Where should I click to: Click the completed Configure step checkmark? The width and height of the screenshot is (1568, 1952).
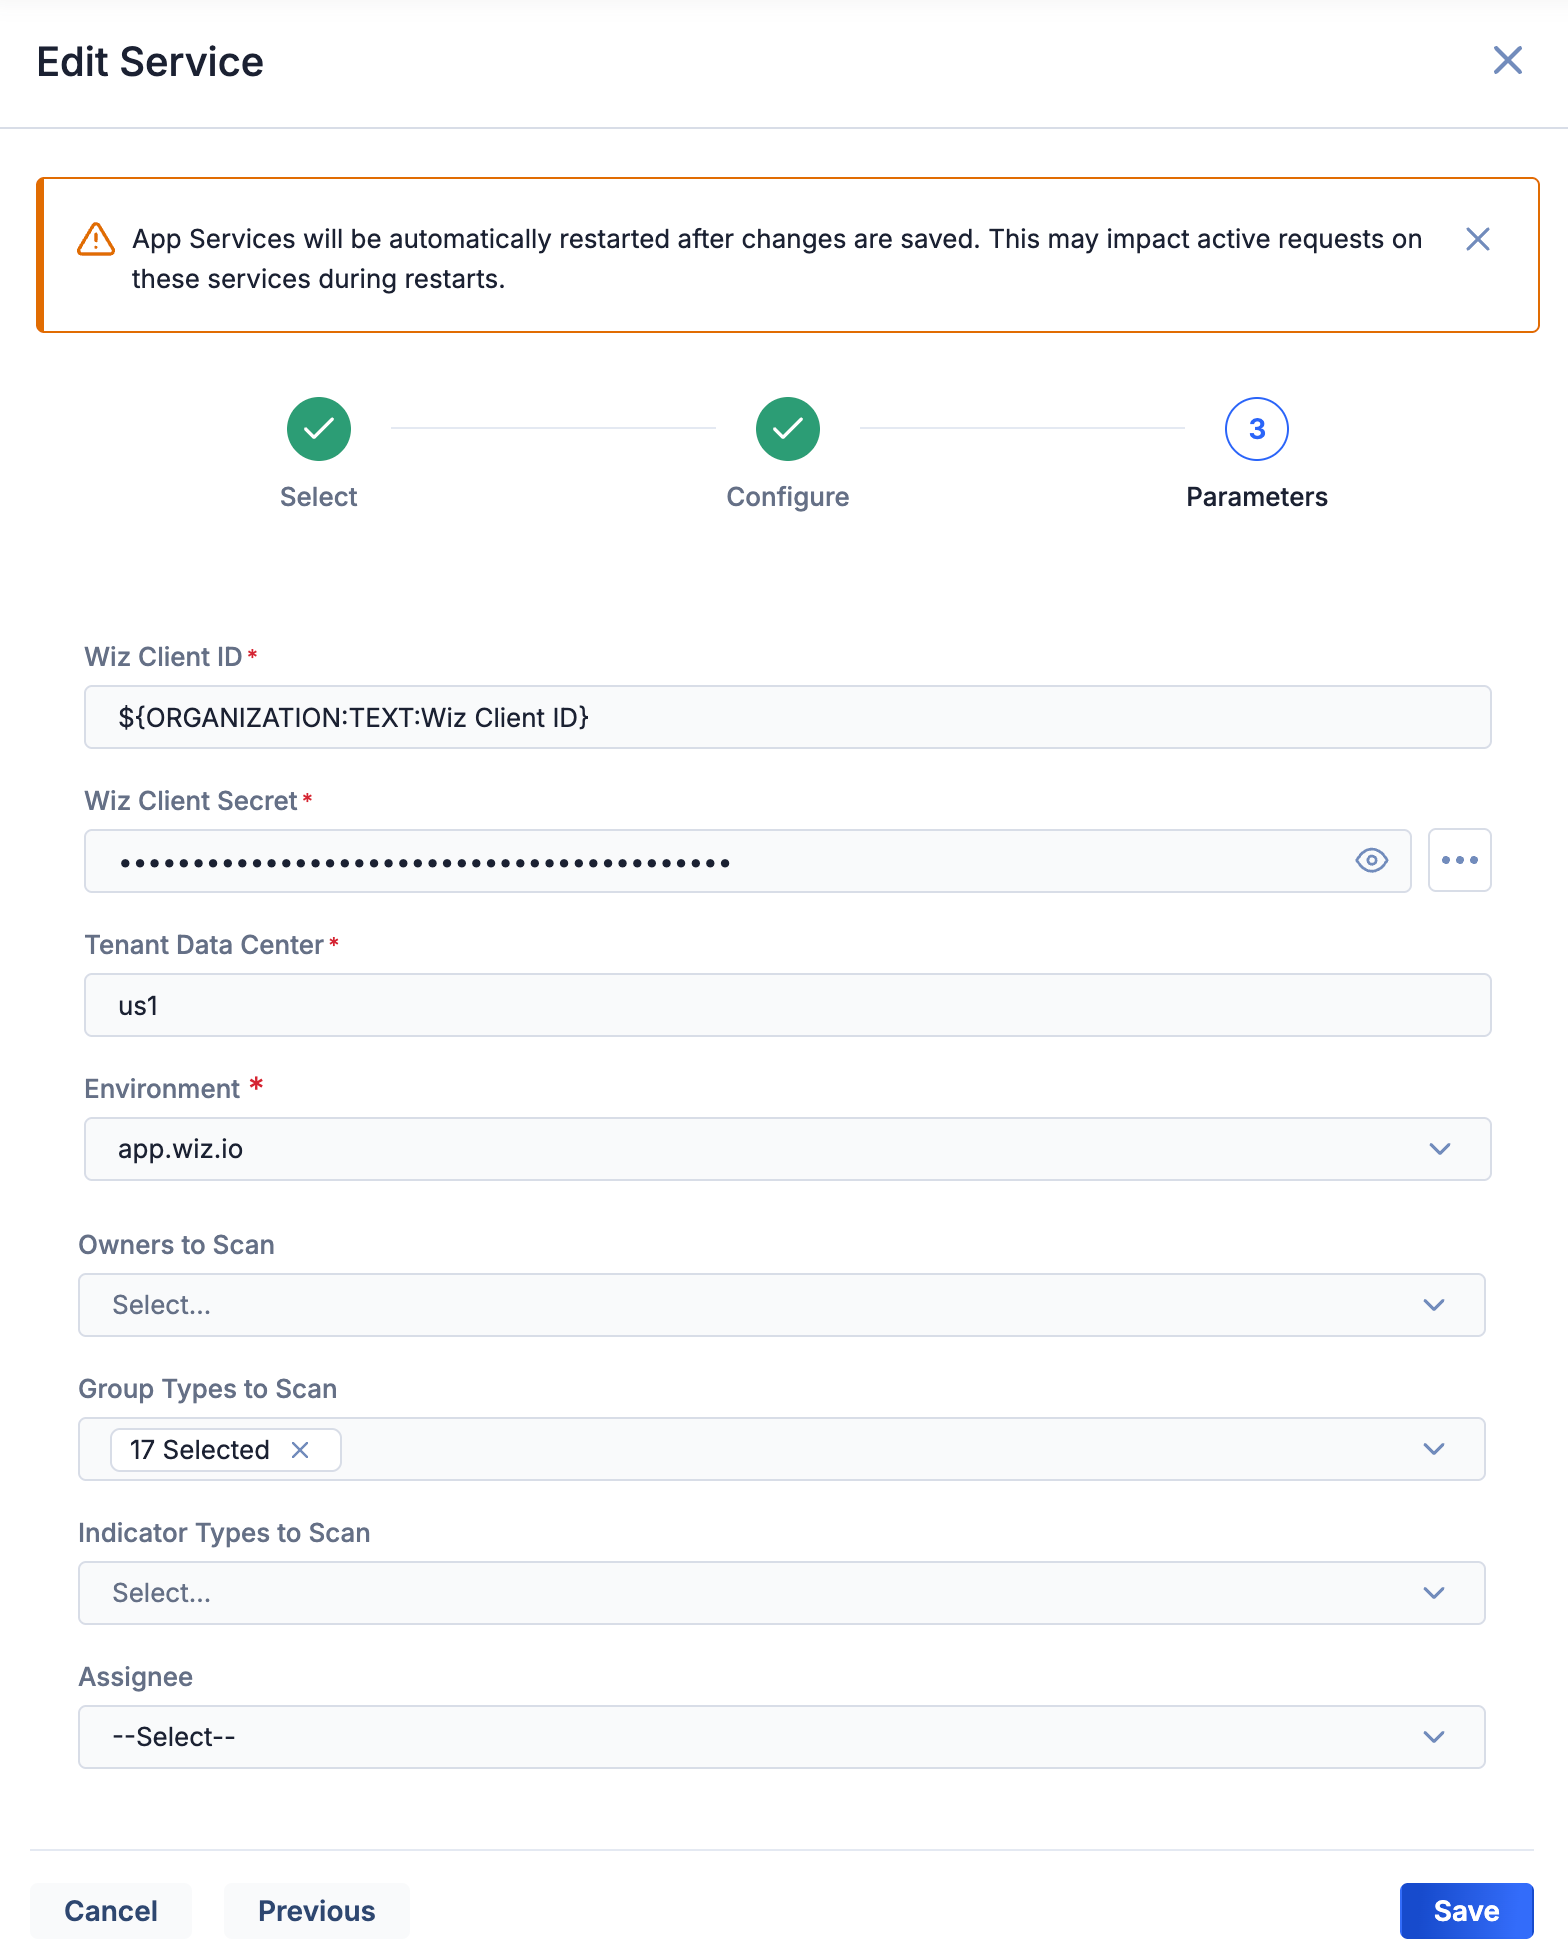pyautogui.click(x=787, y=428)
